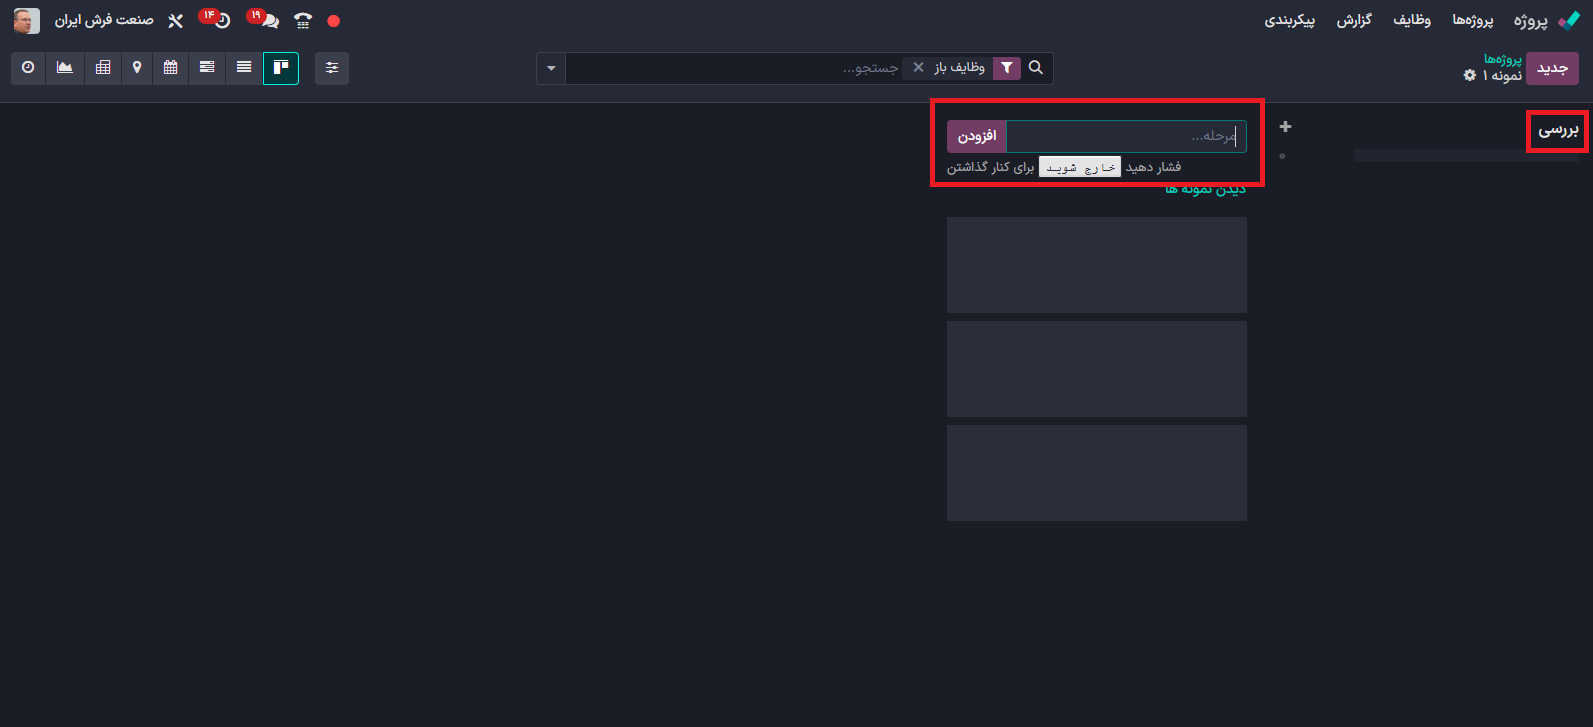Switch to the Map view

coord(137,68)
